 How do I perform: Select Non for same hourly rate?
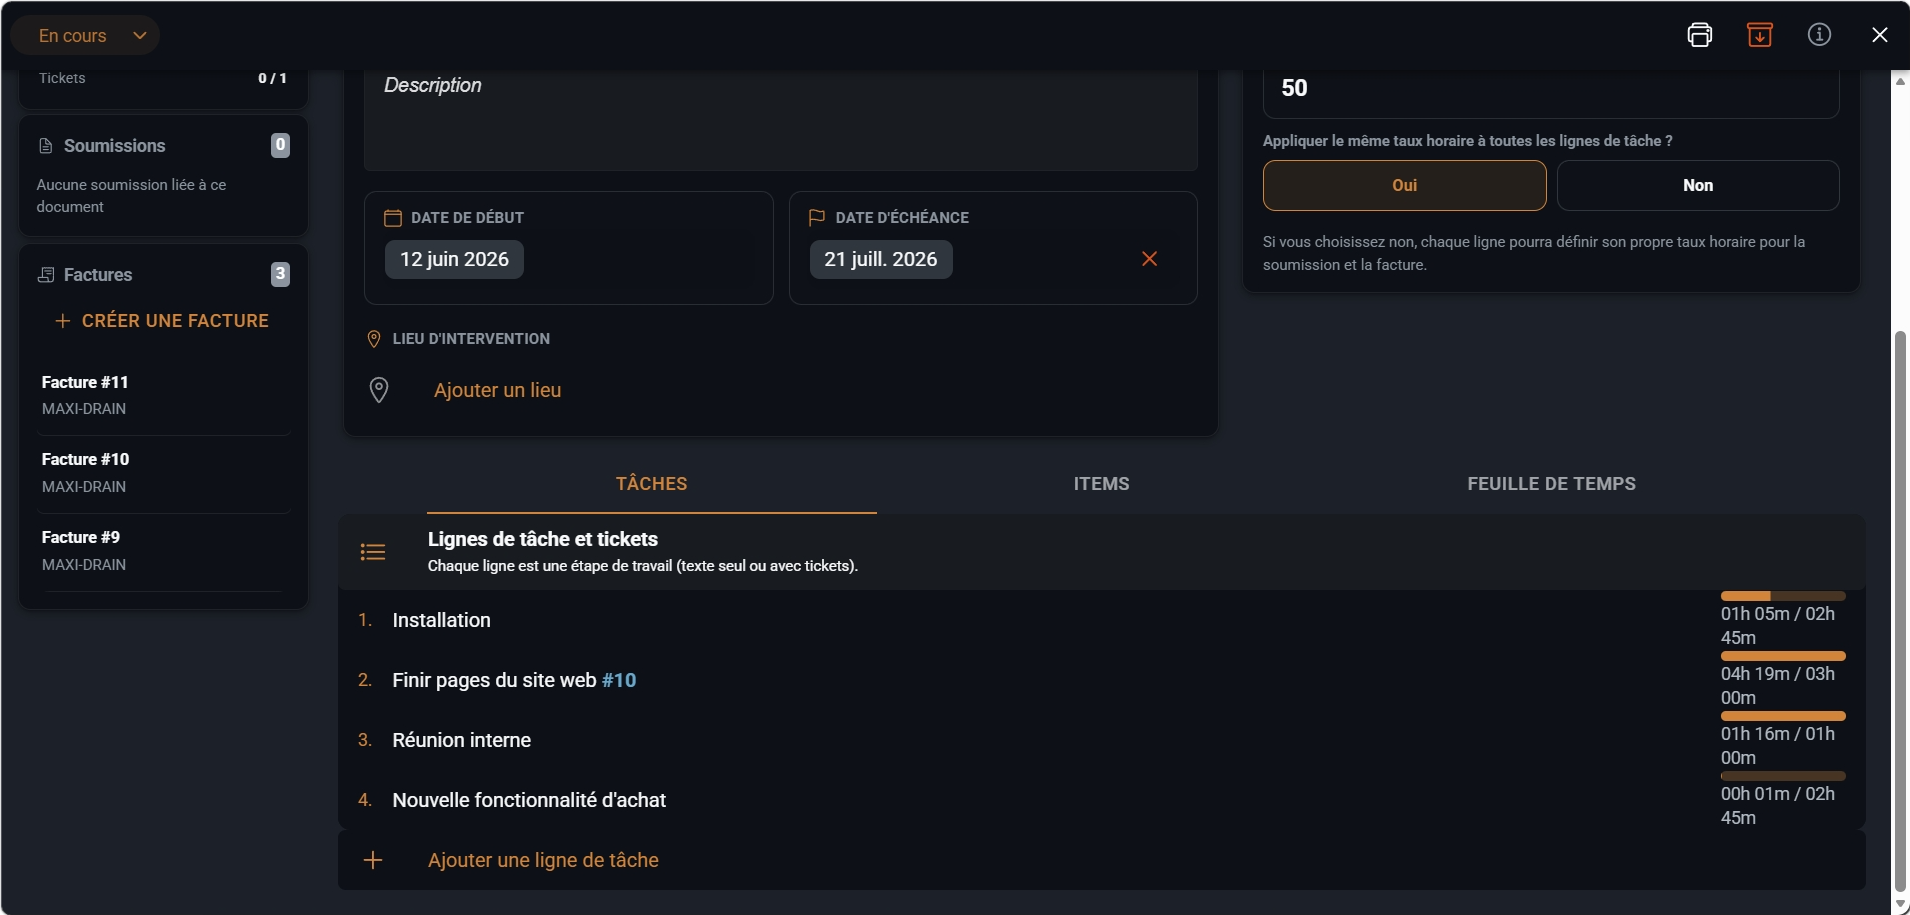coord(1697,185)
